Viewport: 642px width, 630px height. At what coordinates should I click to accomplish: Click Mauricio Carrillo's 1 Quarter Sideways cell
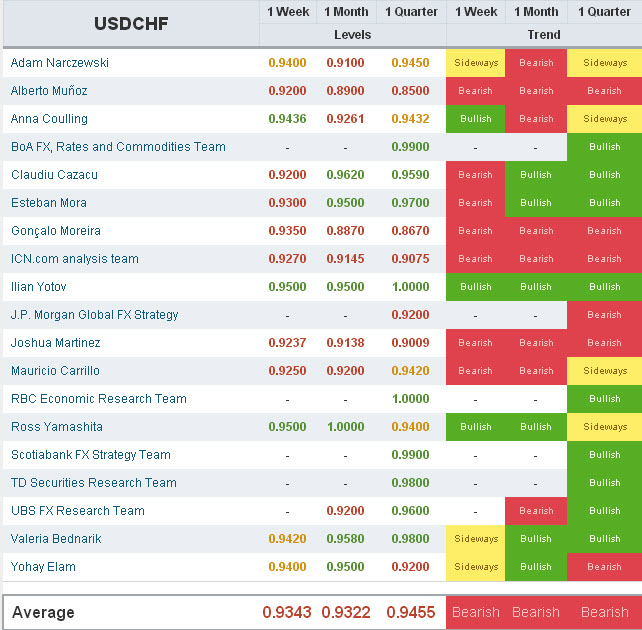(605, 371)
